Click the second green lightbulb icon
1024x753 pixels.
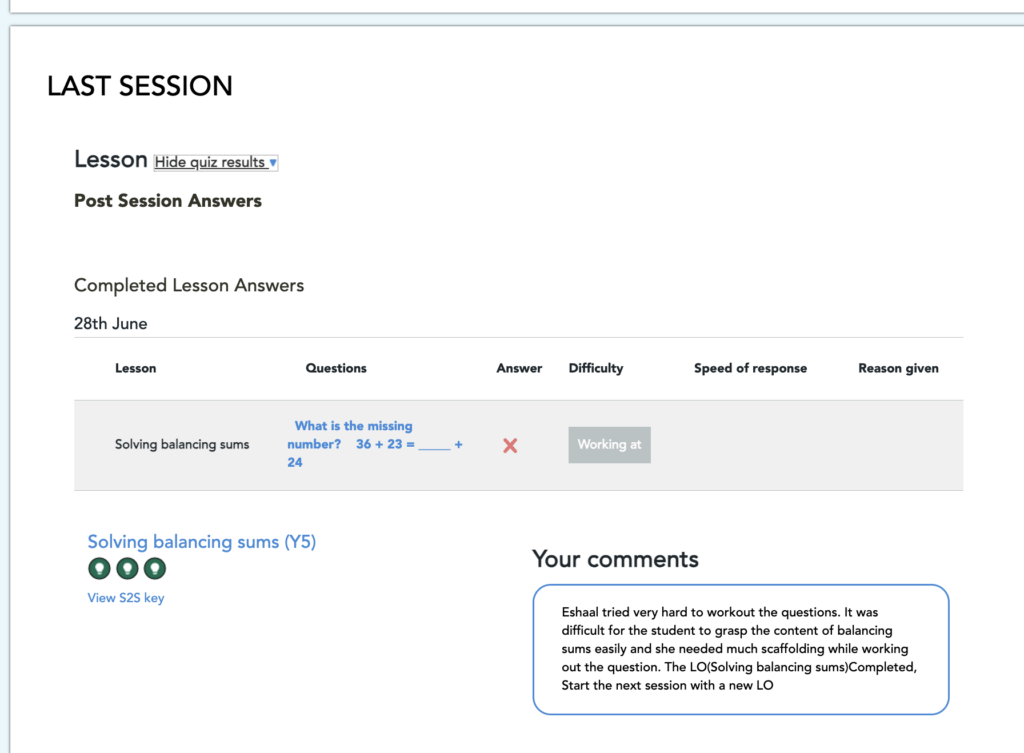127,568
